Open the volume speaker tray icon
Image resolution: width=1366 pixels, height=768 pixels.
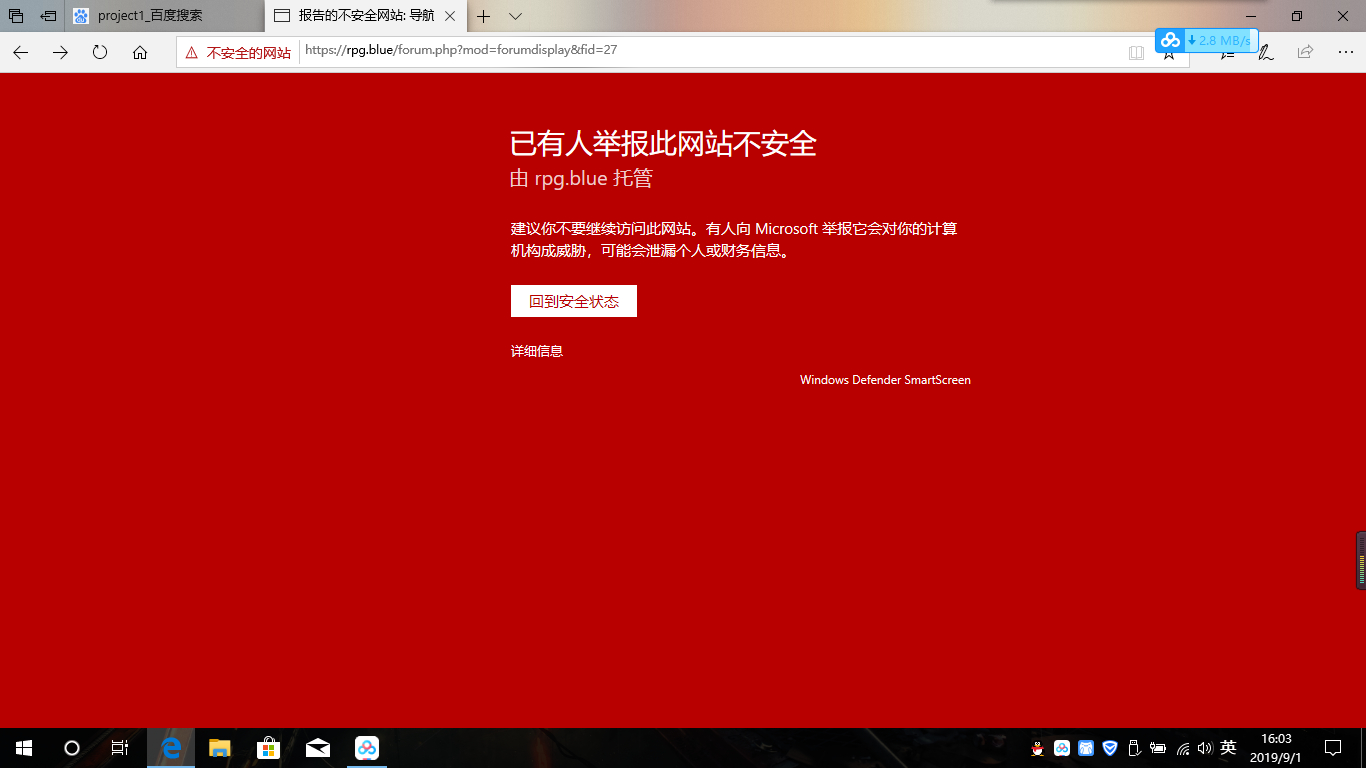[1204, 748]
